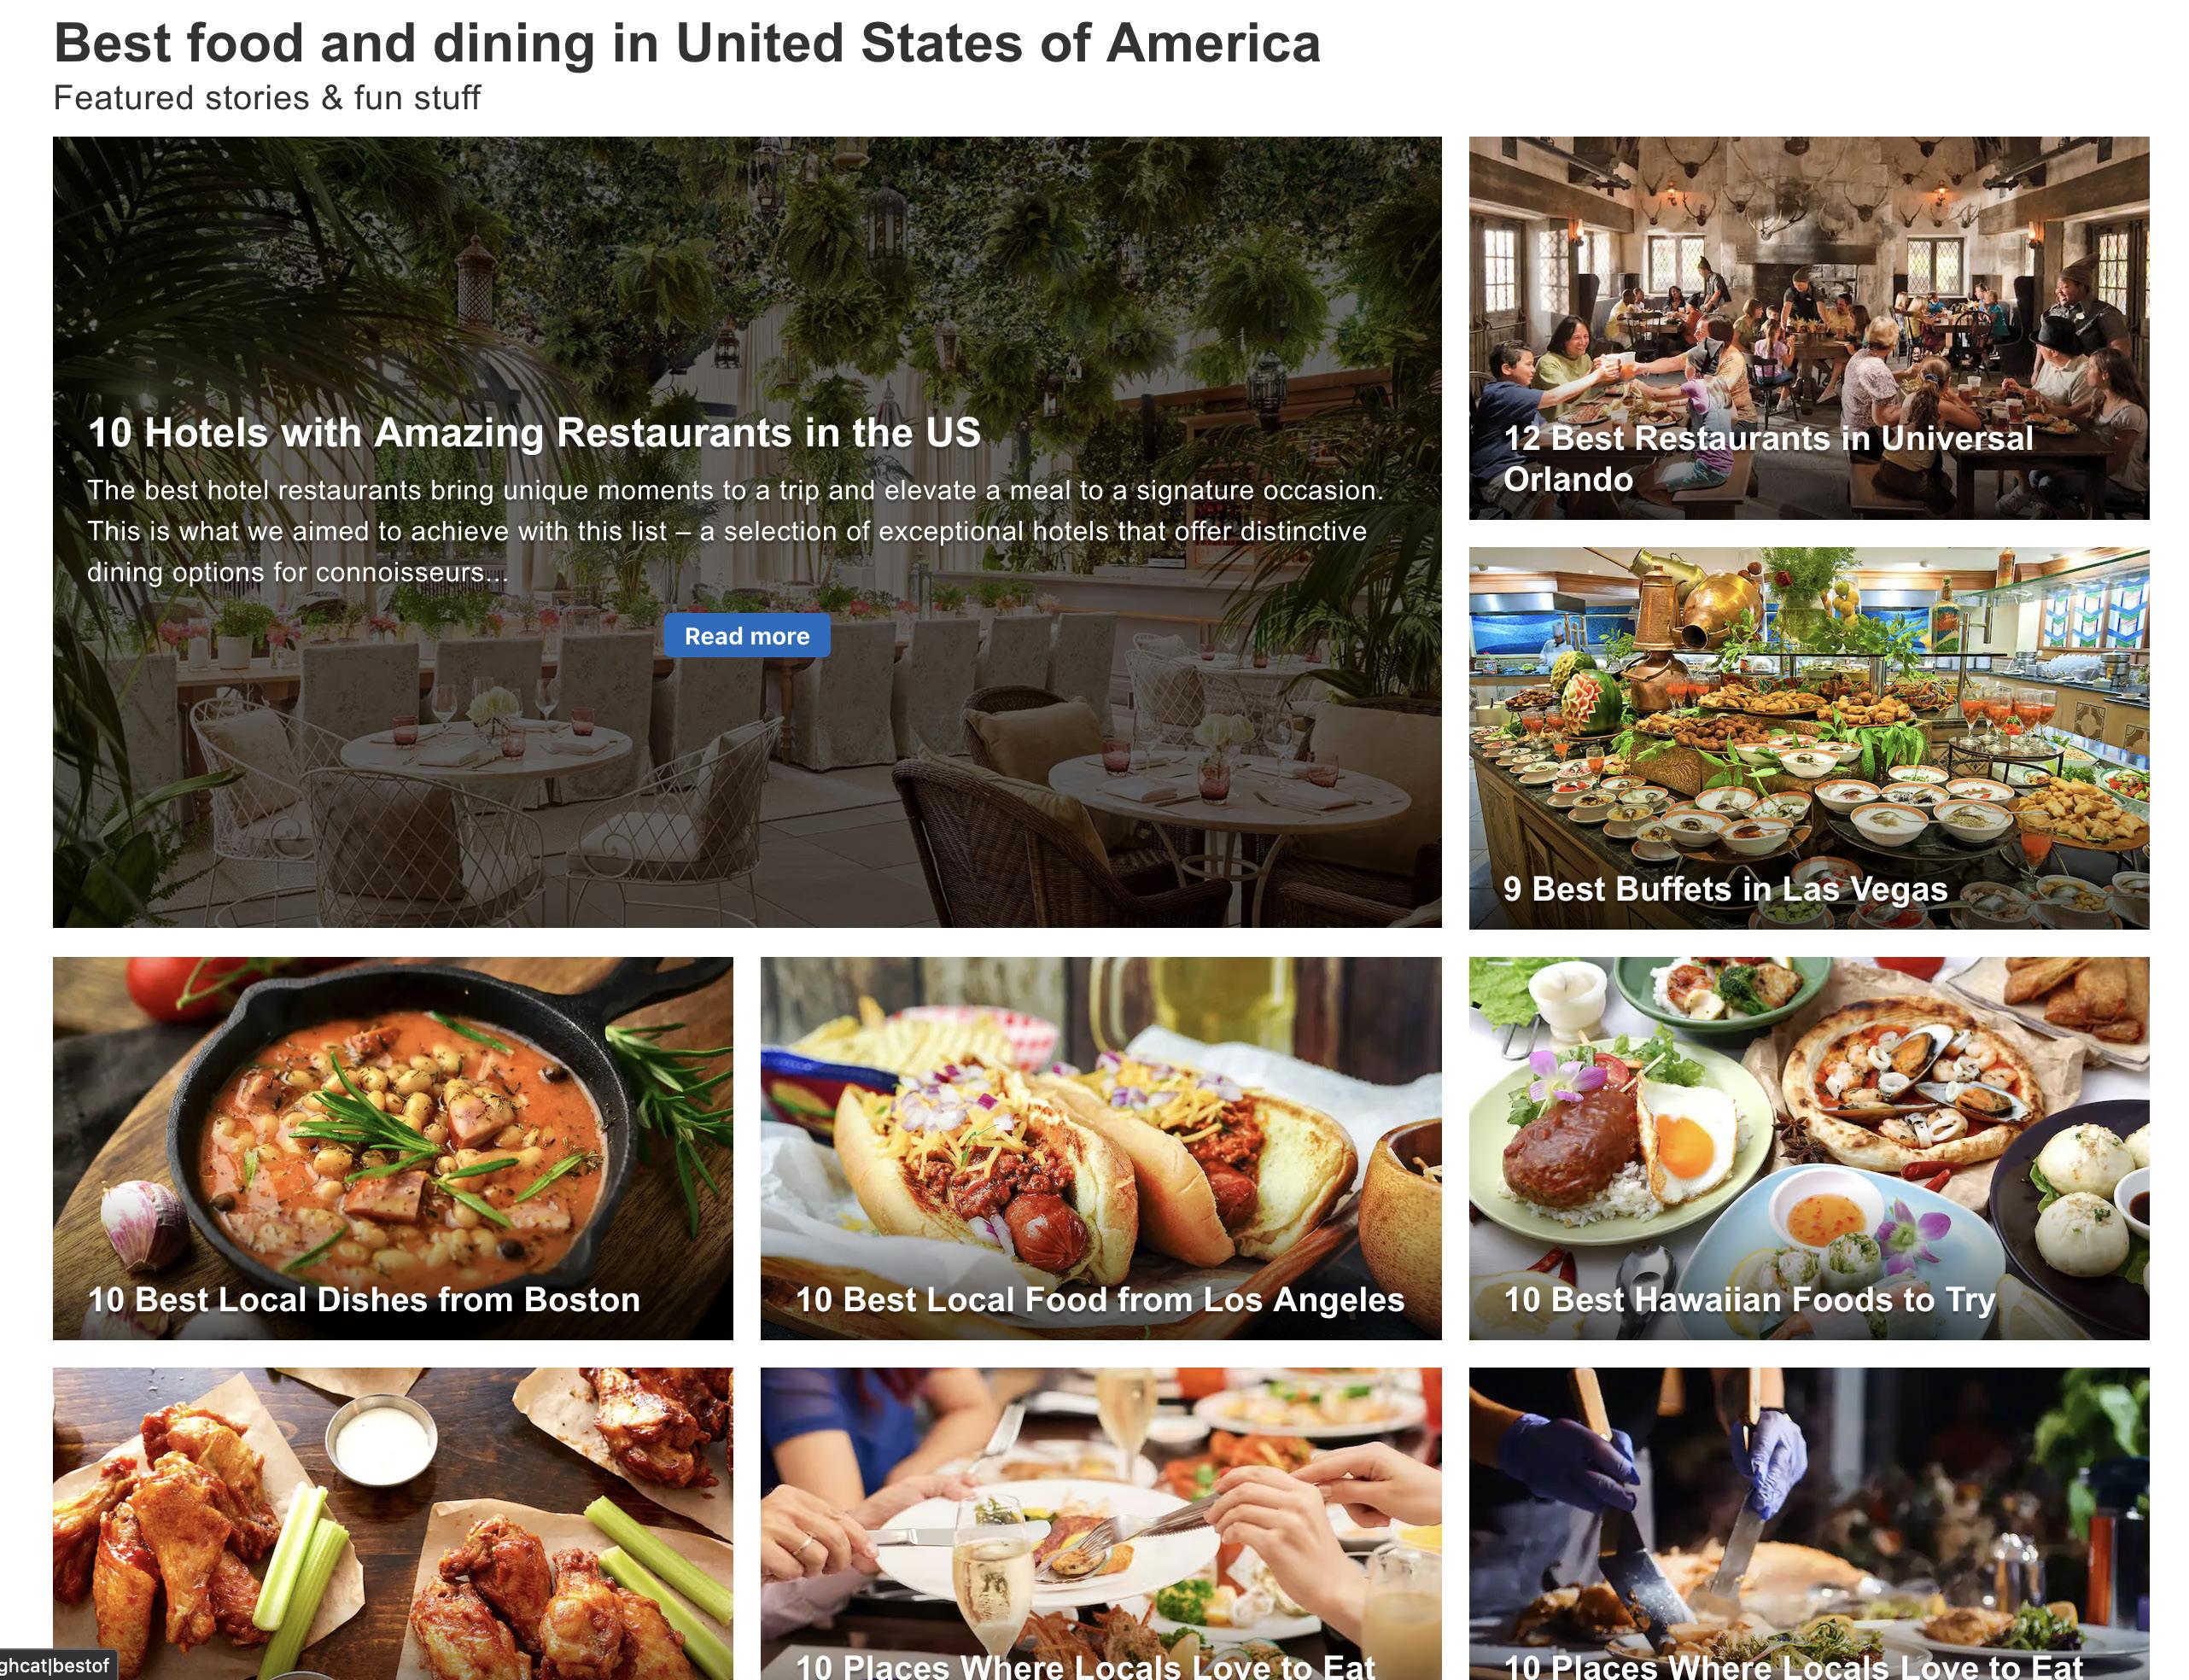Select the chicken wings article thumbnail

pos(393,1523)
